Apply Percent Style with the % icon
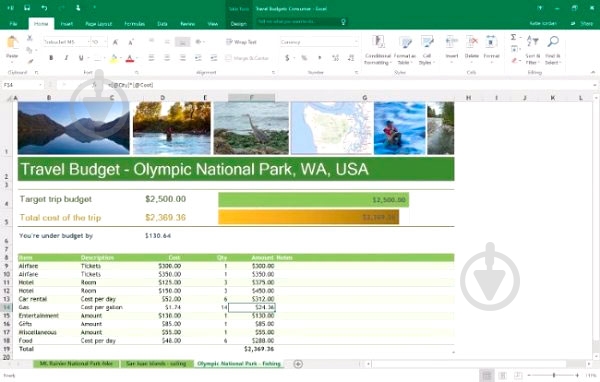 [x=304, y=58]
